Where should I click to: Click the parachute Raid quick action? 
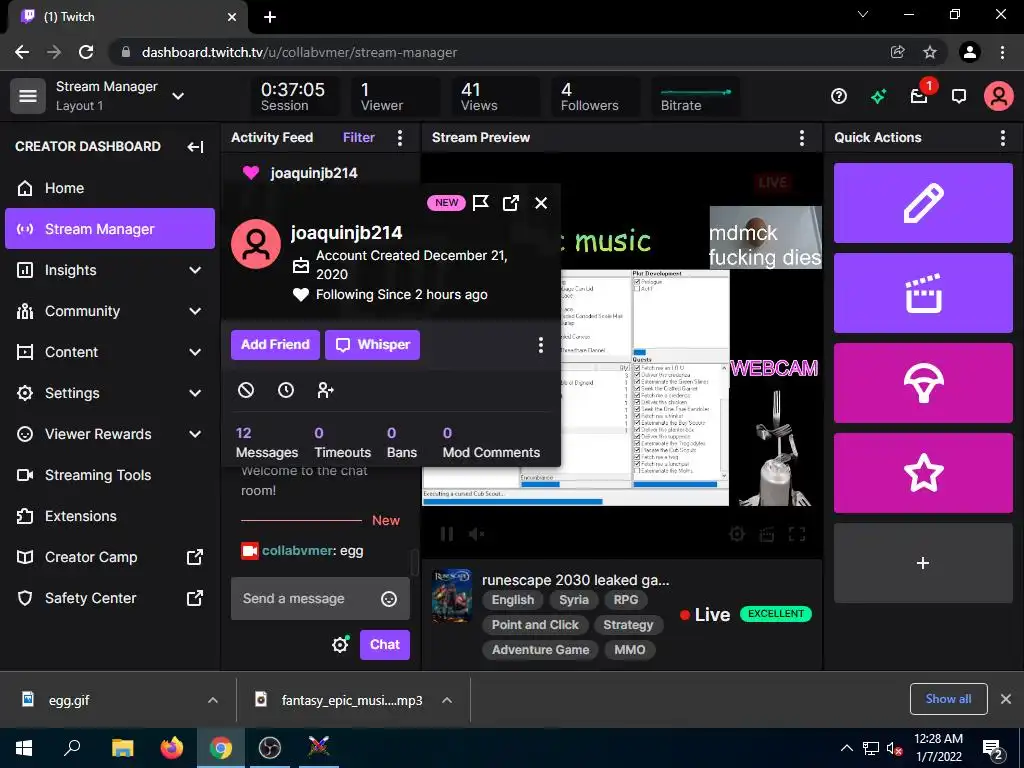coord(923,383)
